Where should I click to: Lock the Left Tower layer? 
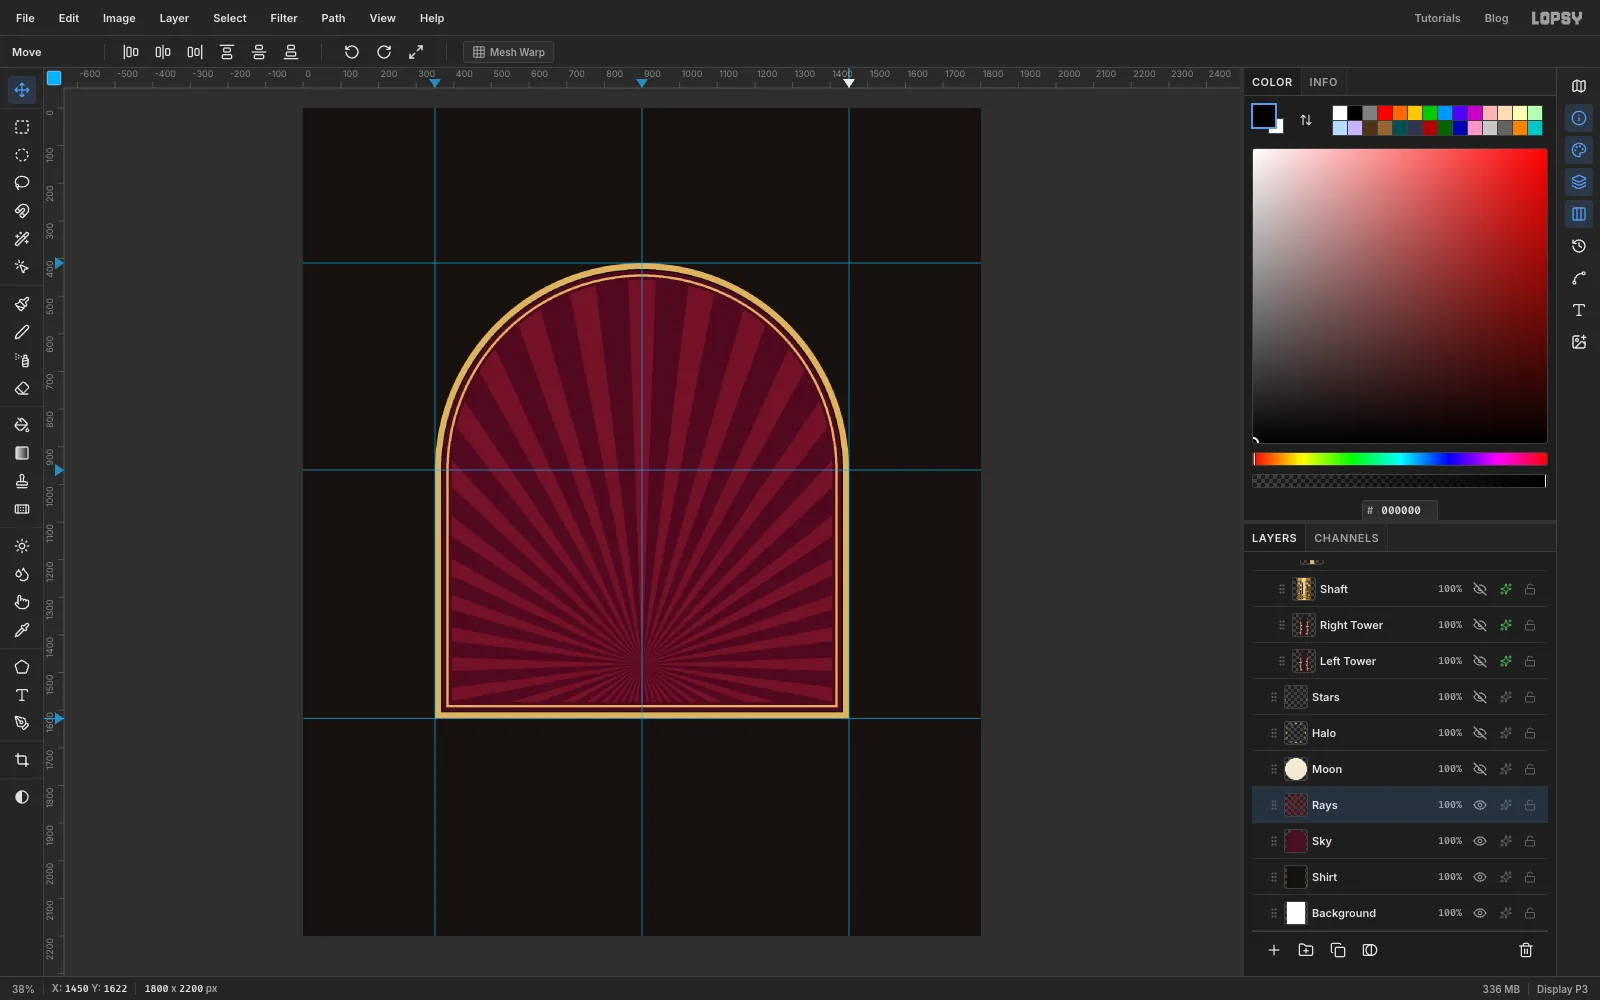point(1530,661)
